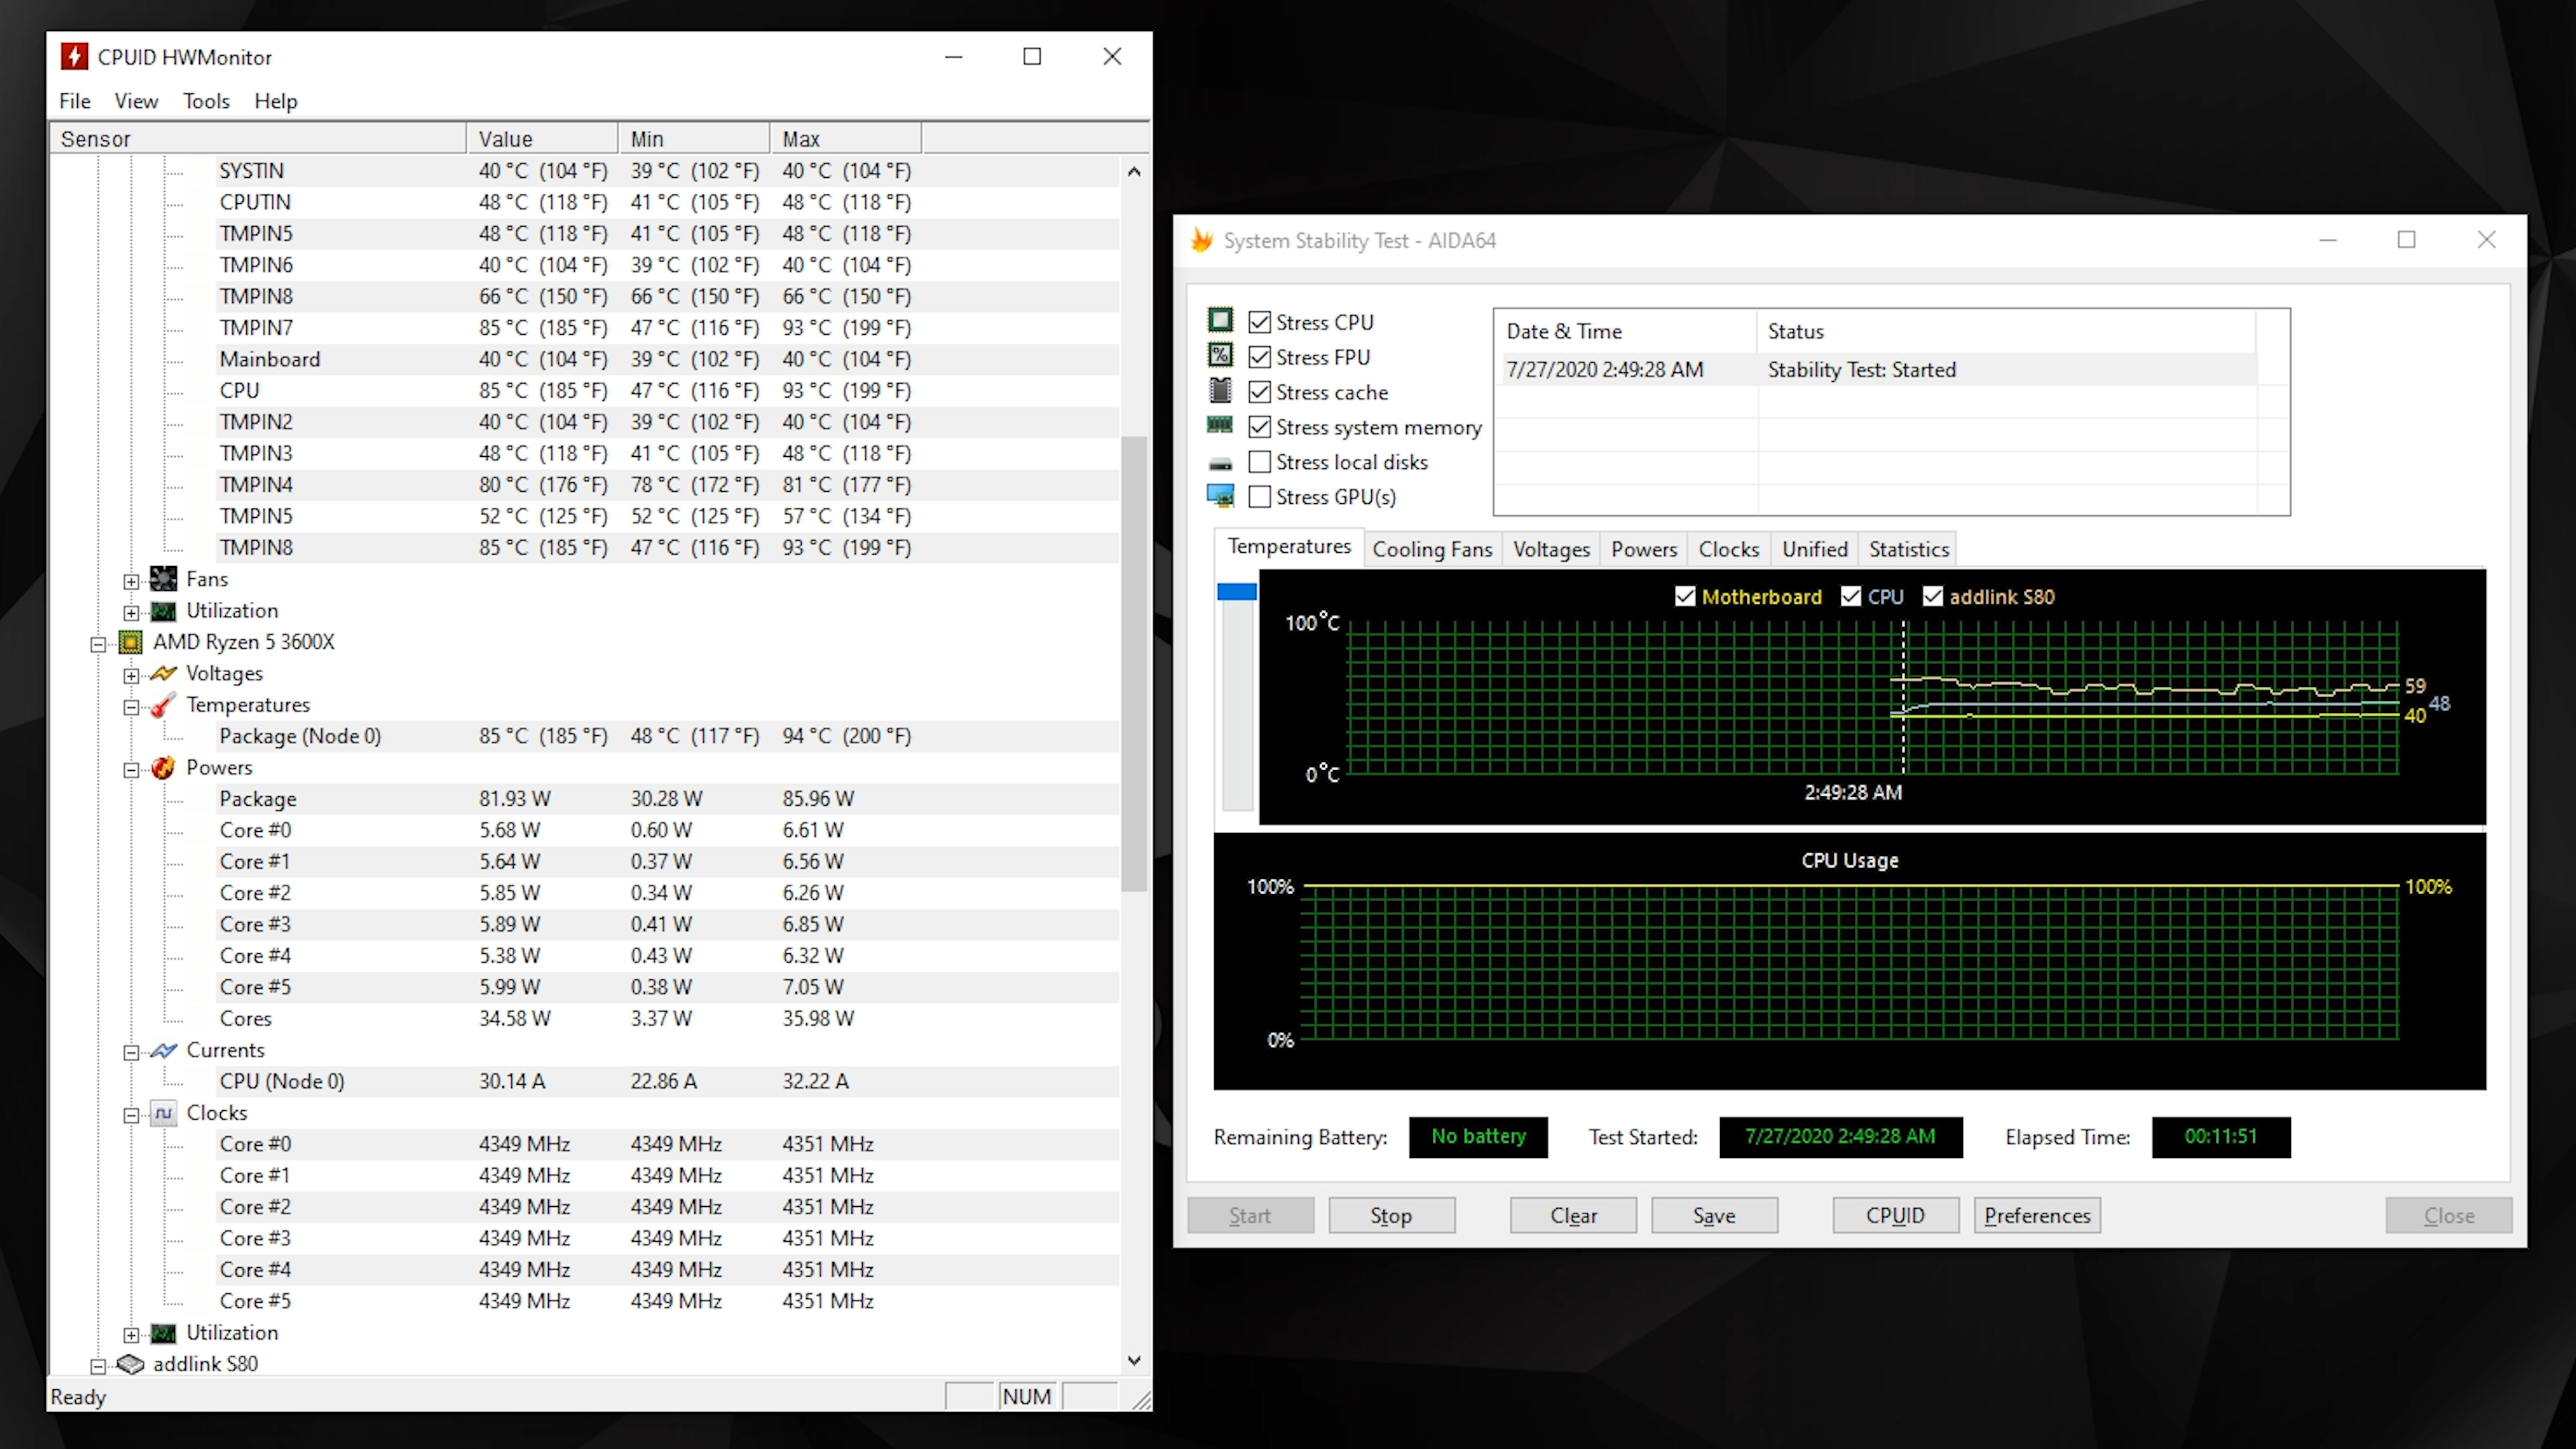2576x1449 pixels.
Task: Enable Stress local disks
Action: pyautogui.click(x=1260, y=462)
